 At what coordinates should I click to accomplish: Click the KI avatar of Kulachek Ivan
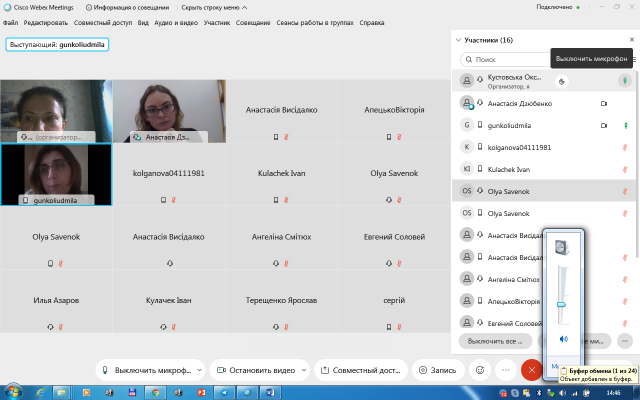point(467,169)
